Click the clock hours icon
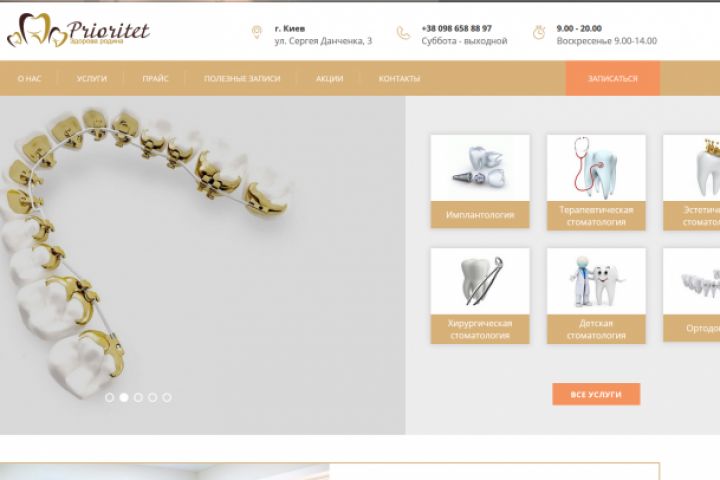The image size is (720, 480). [539, 33]
